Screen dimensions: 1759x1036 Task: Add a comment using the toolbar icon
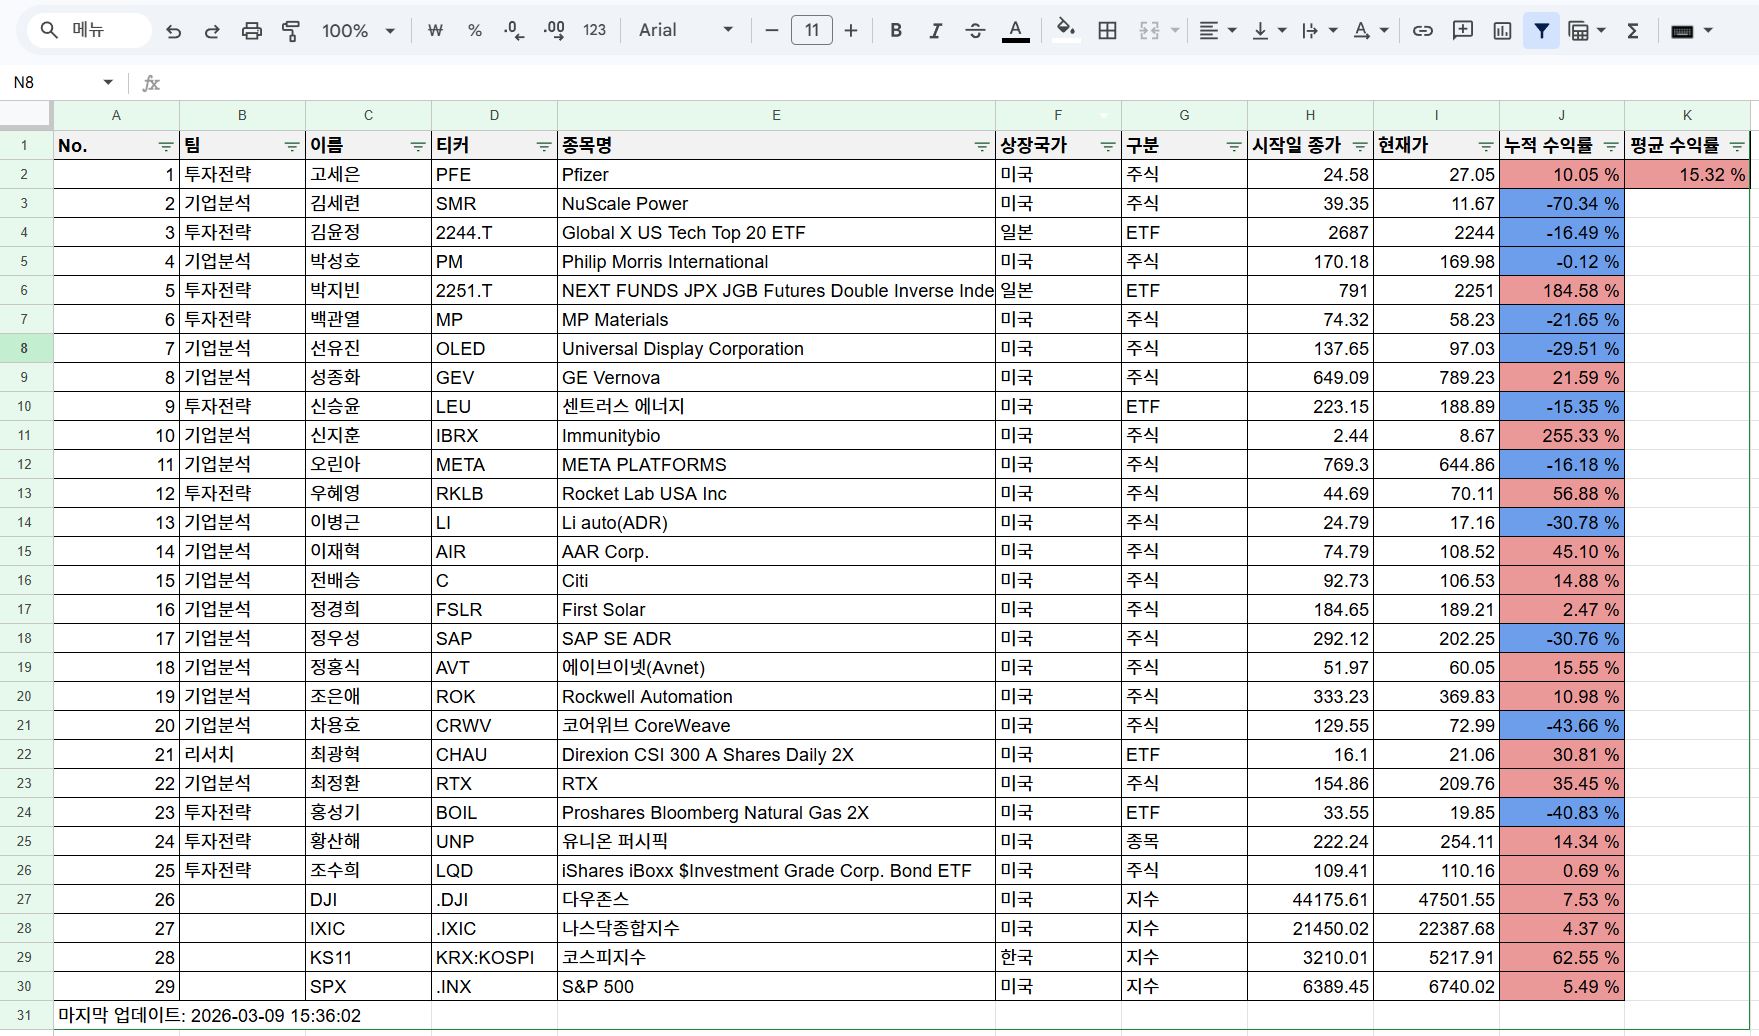click(x=1462, y=31)
